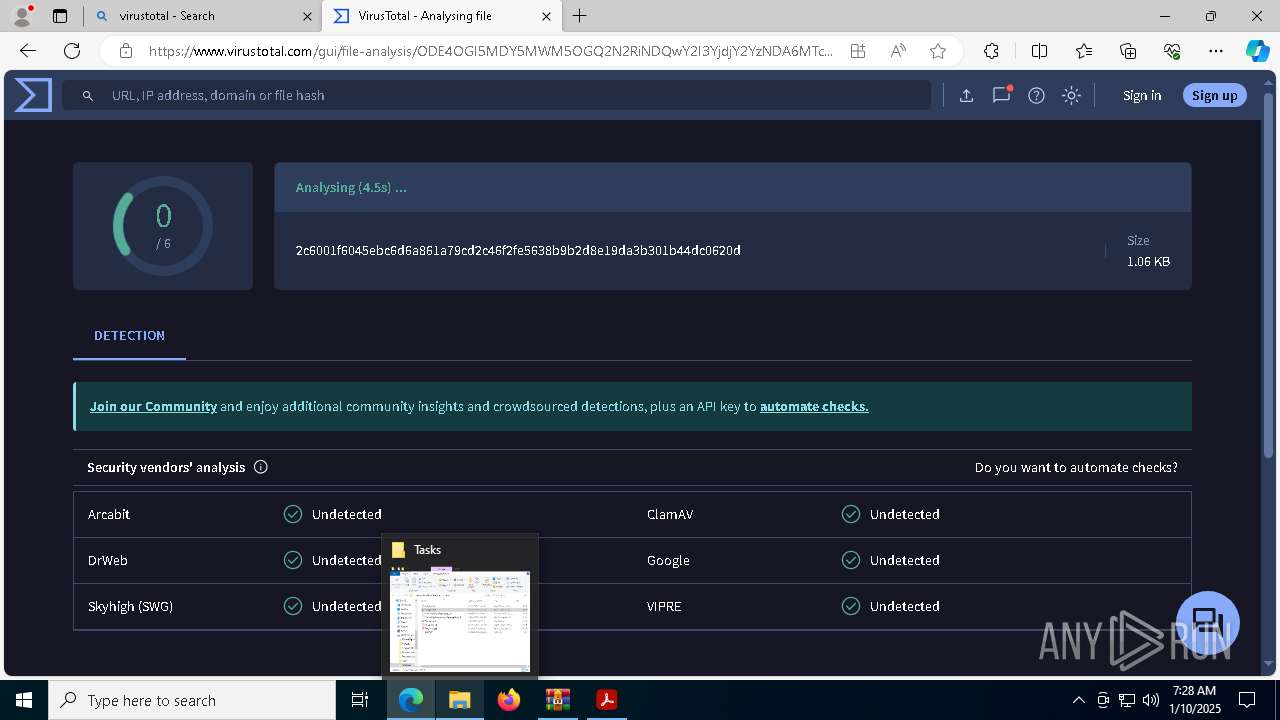Click the DrWeb vendor name
The width and height of the screenshot is (1280, 720).
click(x=108, y=560)
